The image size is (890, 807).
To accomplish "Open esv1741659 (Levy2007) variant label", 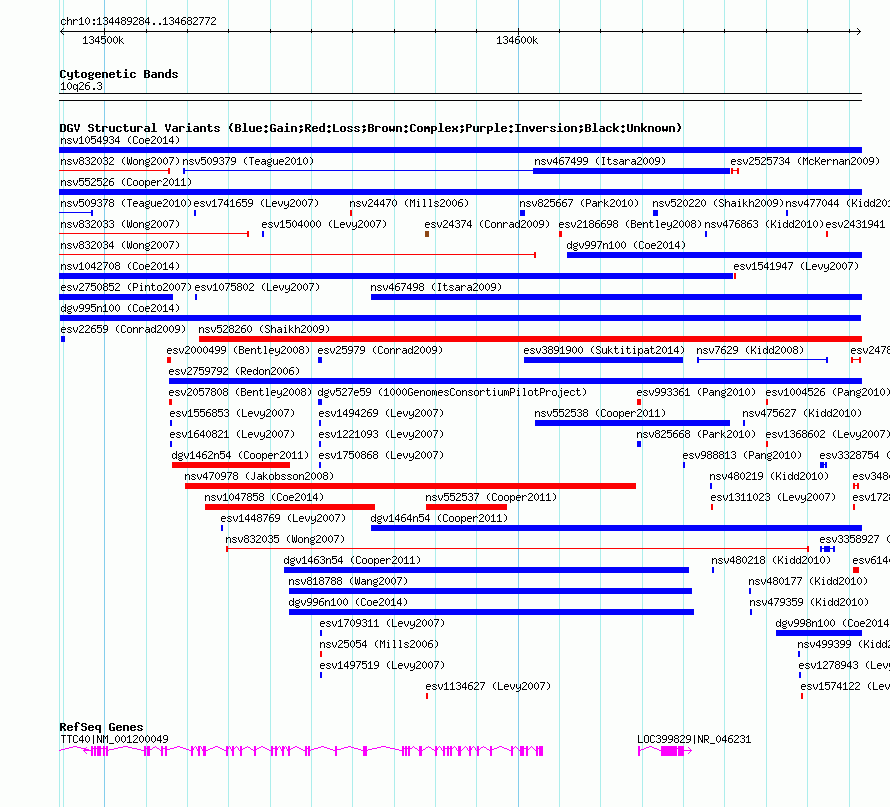I will [x=257, y=203].
